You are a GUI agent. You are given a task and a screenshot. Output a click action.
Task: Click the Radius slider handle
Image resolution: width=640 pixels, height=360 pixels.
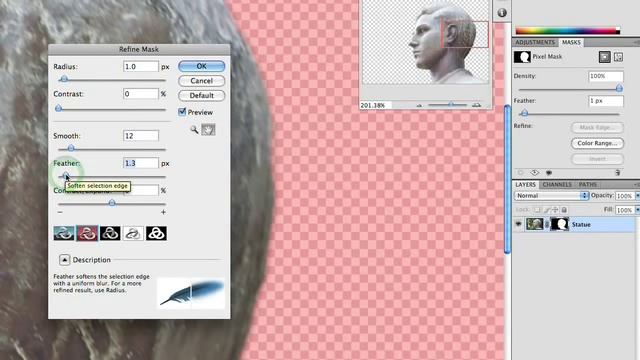pyautogui.click(x=64, y=79)
